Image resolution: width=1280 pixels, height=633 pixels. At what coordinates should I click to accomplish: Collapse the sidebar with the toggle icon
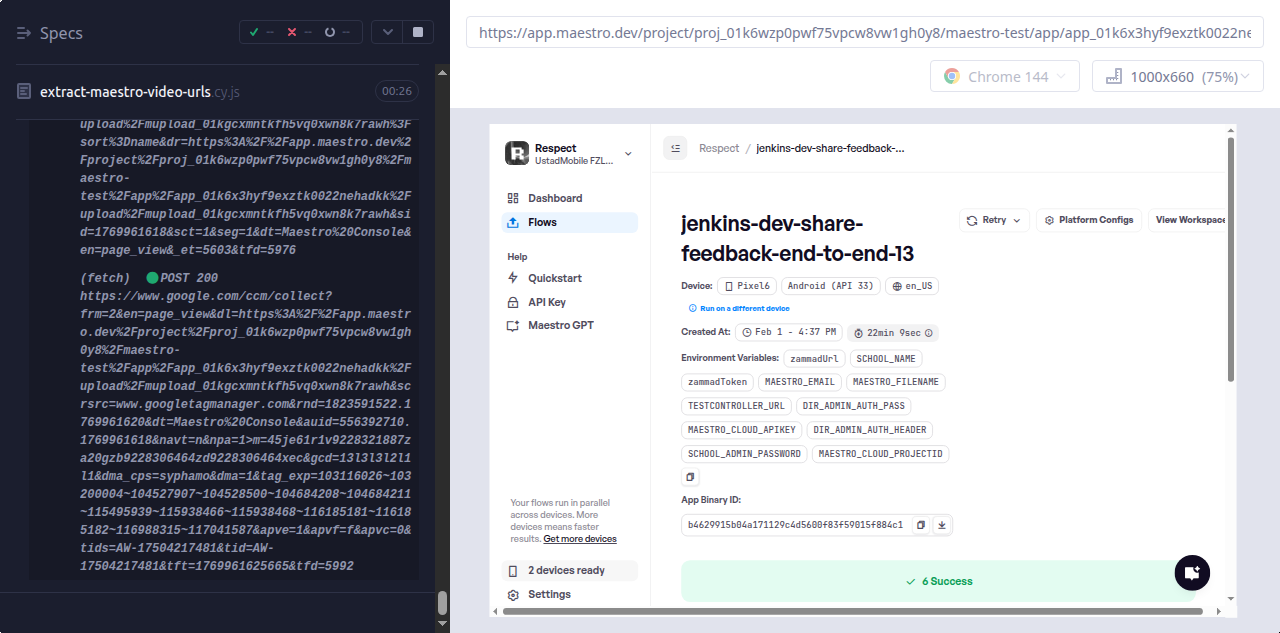tap(675, 148)
